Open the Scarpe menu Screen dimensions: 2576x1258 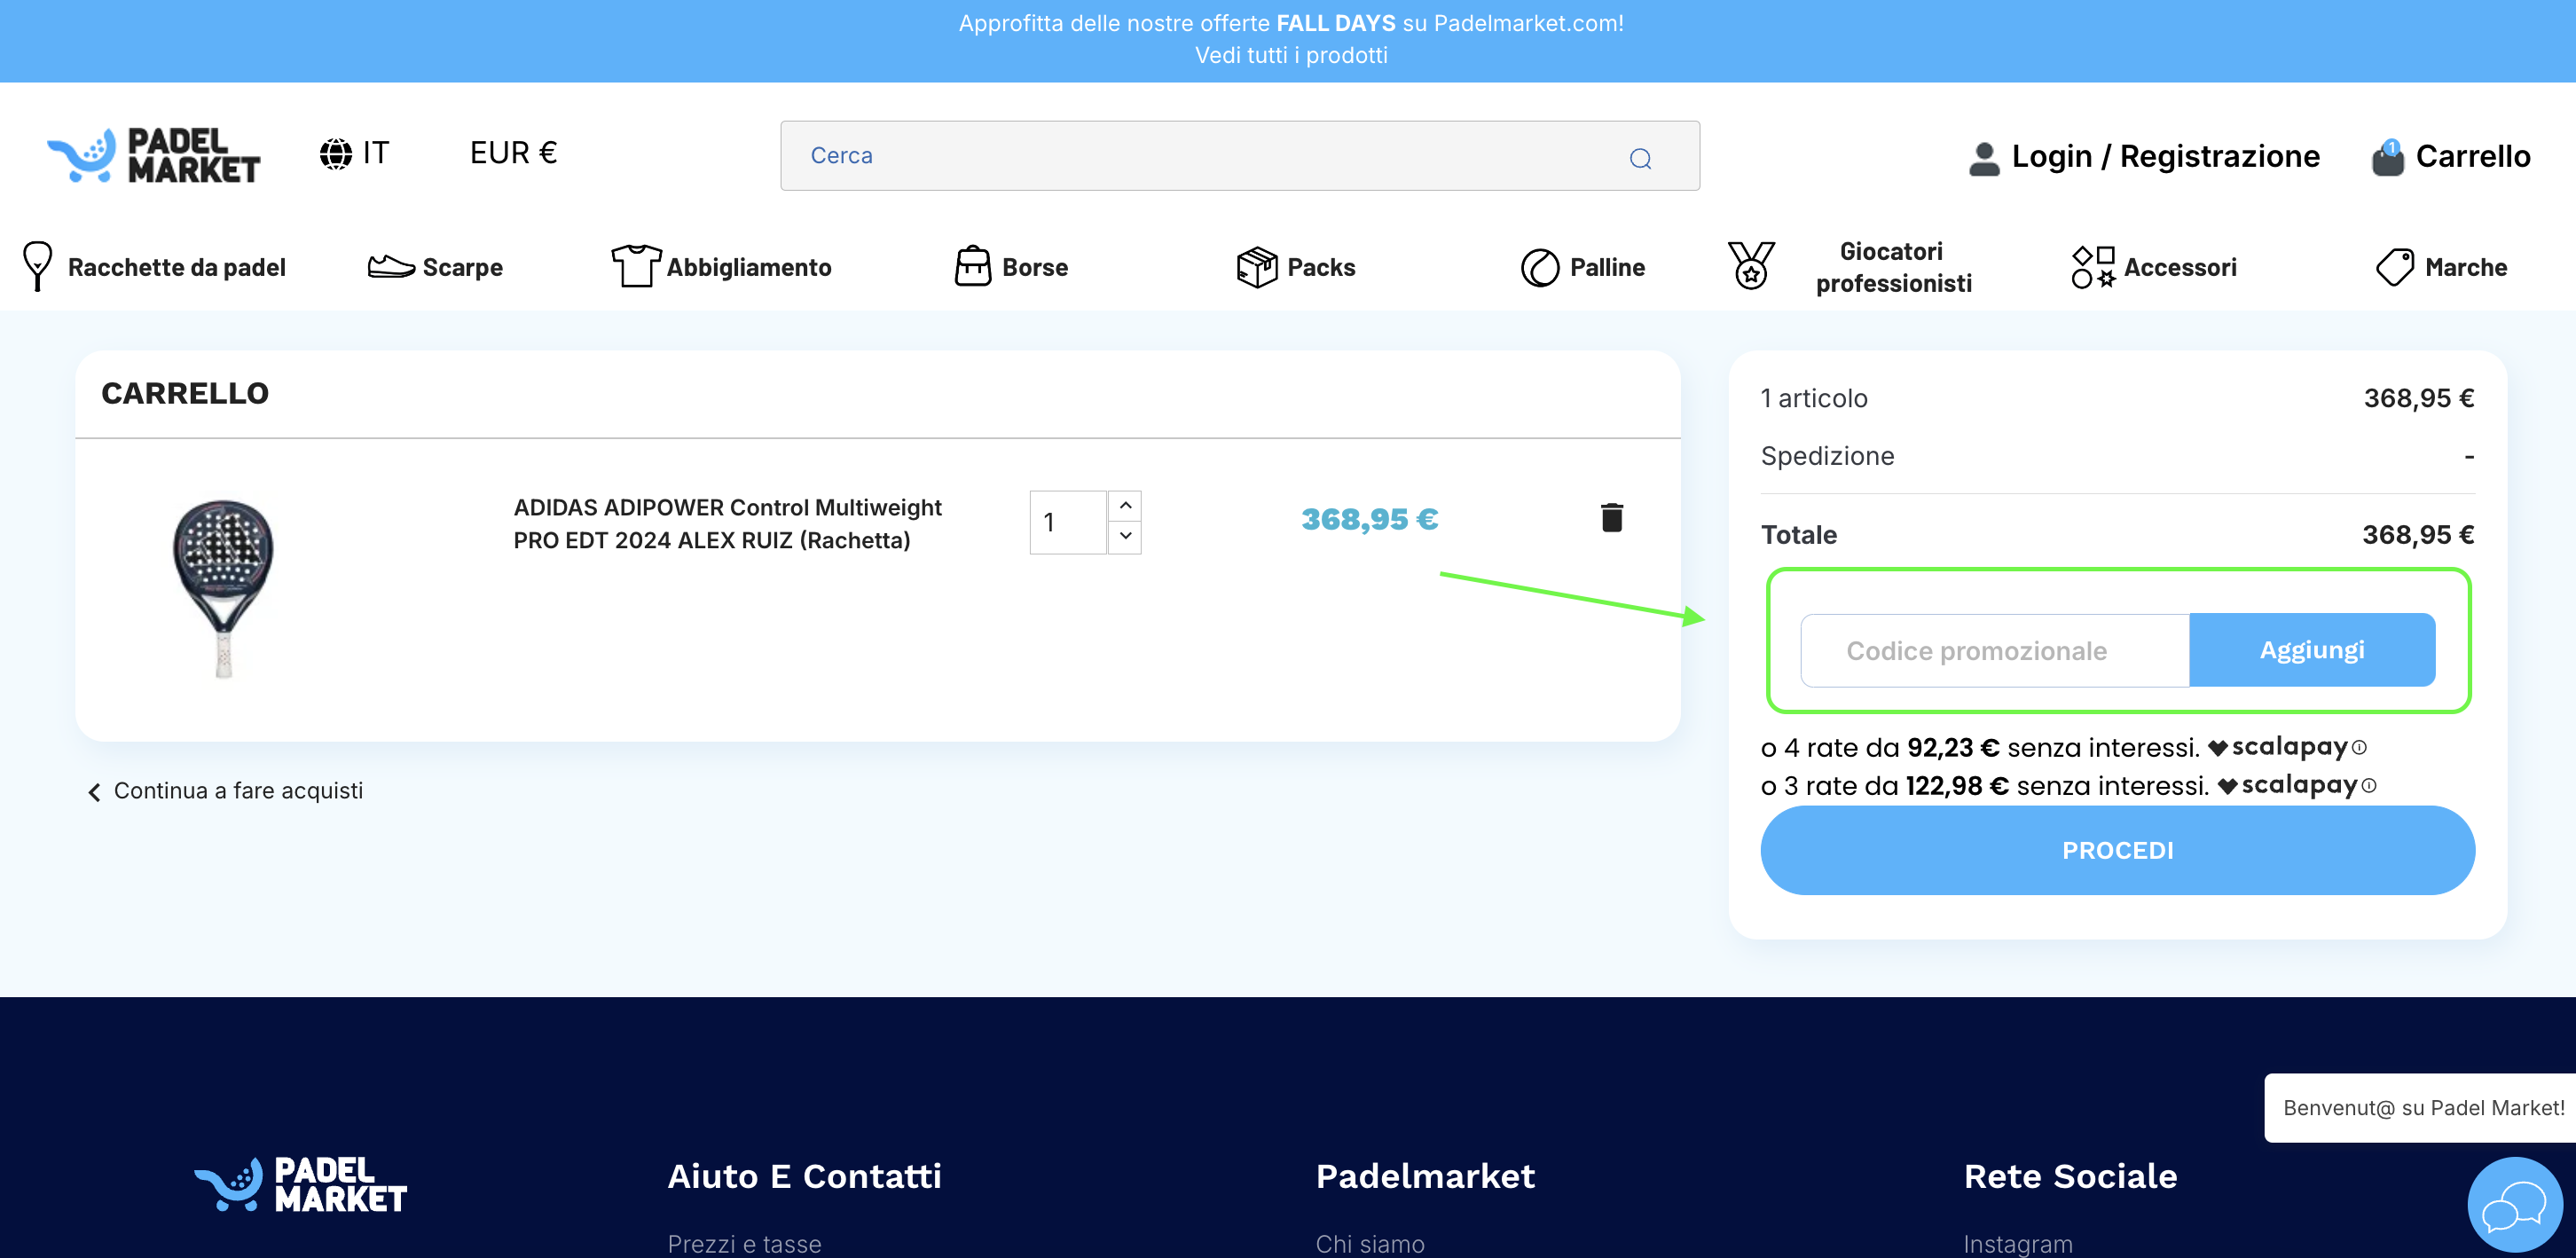tap(462, 267)
